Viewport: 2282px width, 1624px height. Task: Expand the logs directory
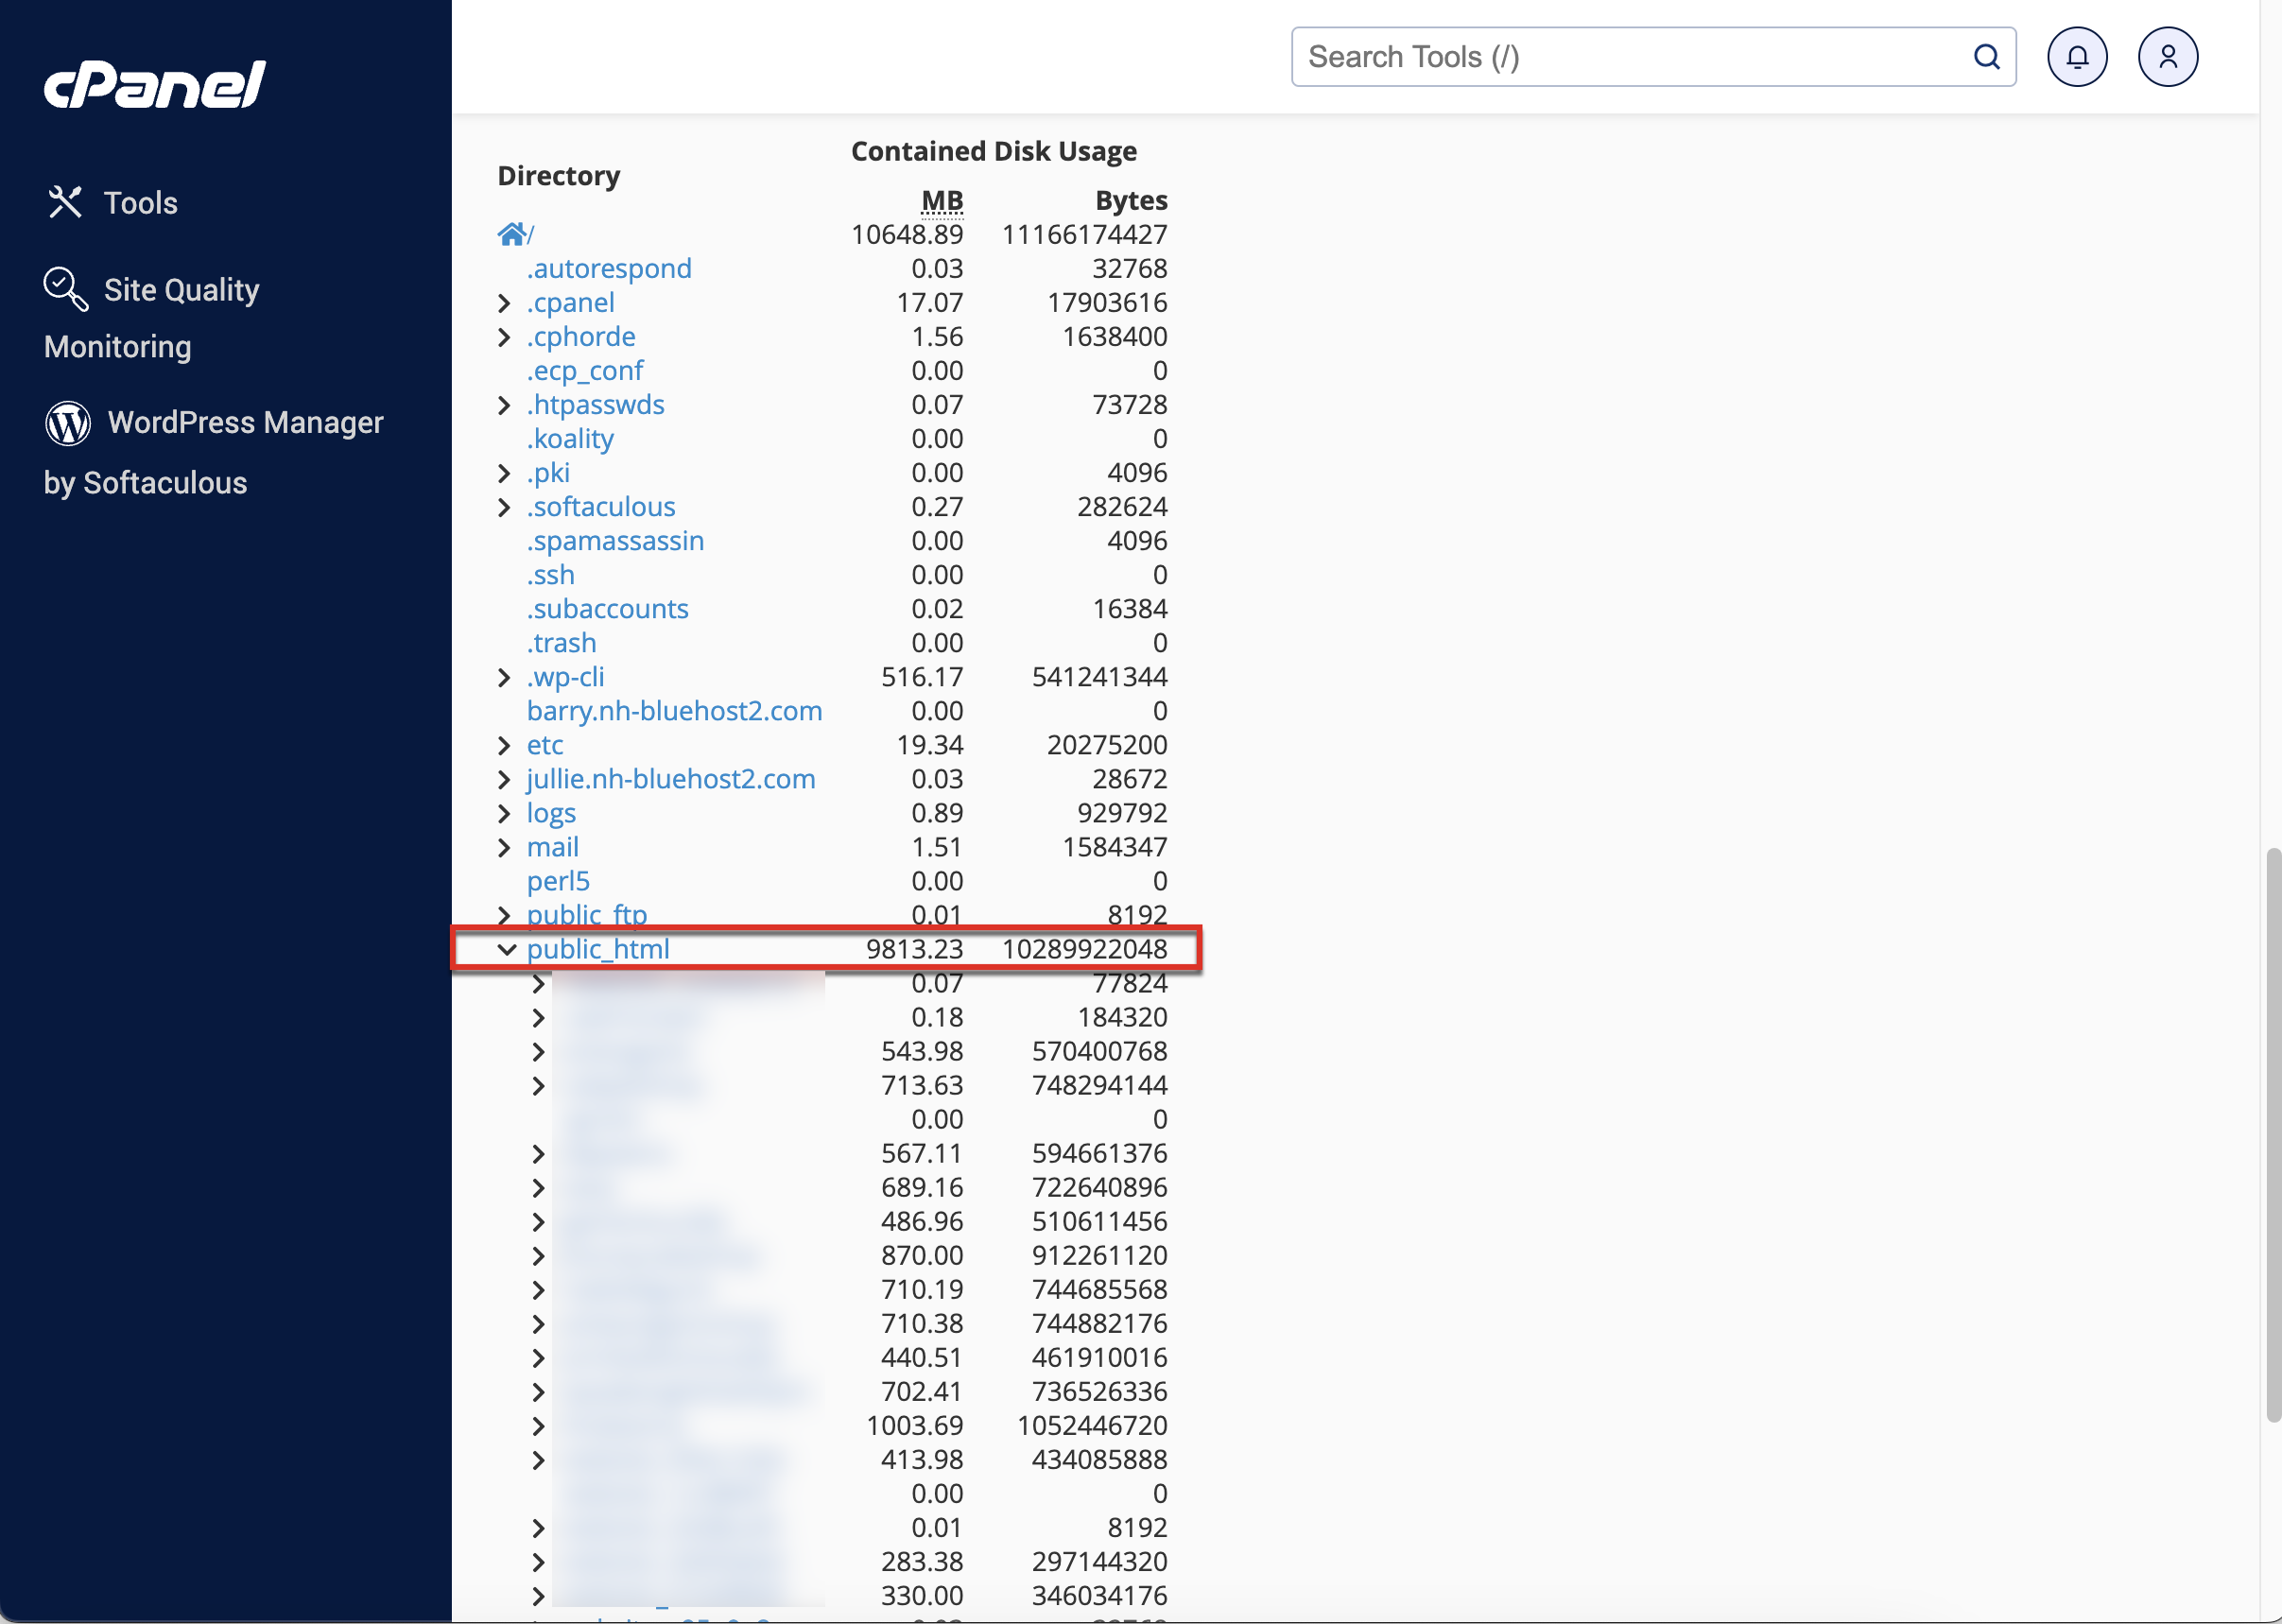pyautogui.click(x=504, y=813)
